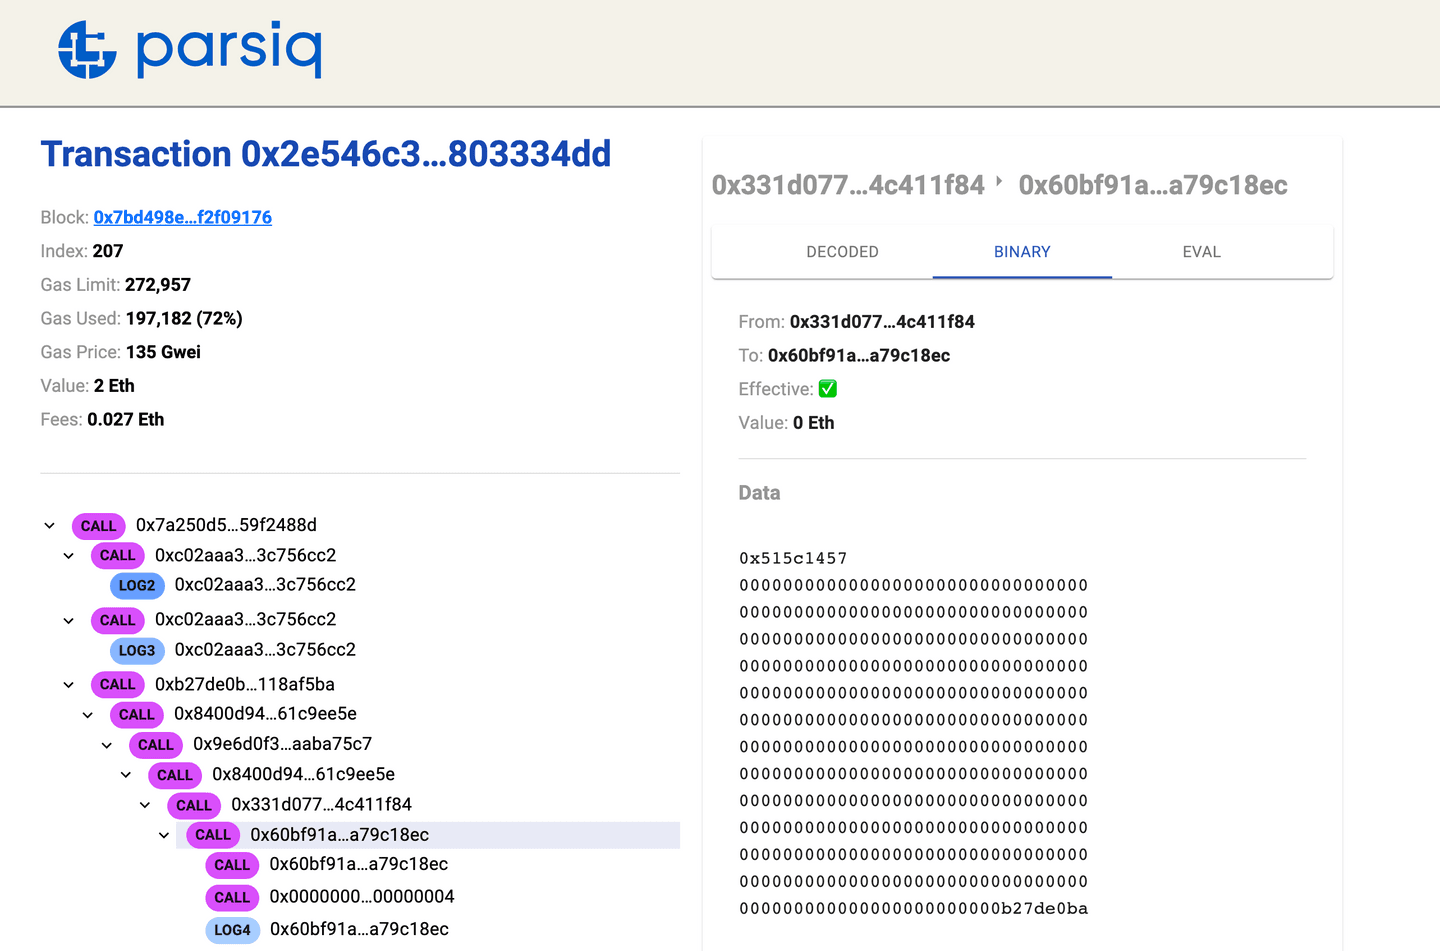Select root address 0x7a250d5...59f2488d
The width and height of the screenshot is (1440, 951).
(x=226, y=525)
